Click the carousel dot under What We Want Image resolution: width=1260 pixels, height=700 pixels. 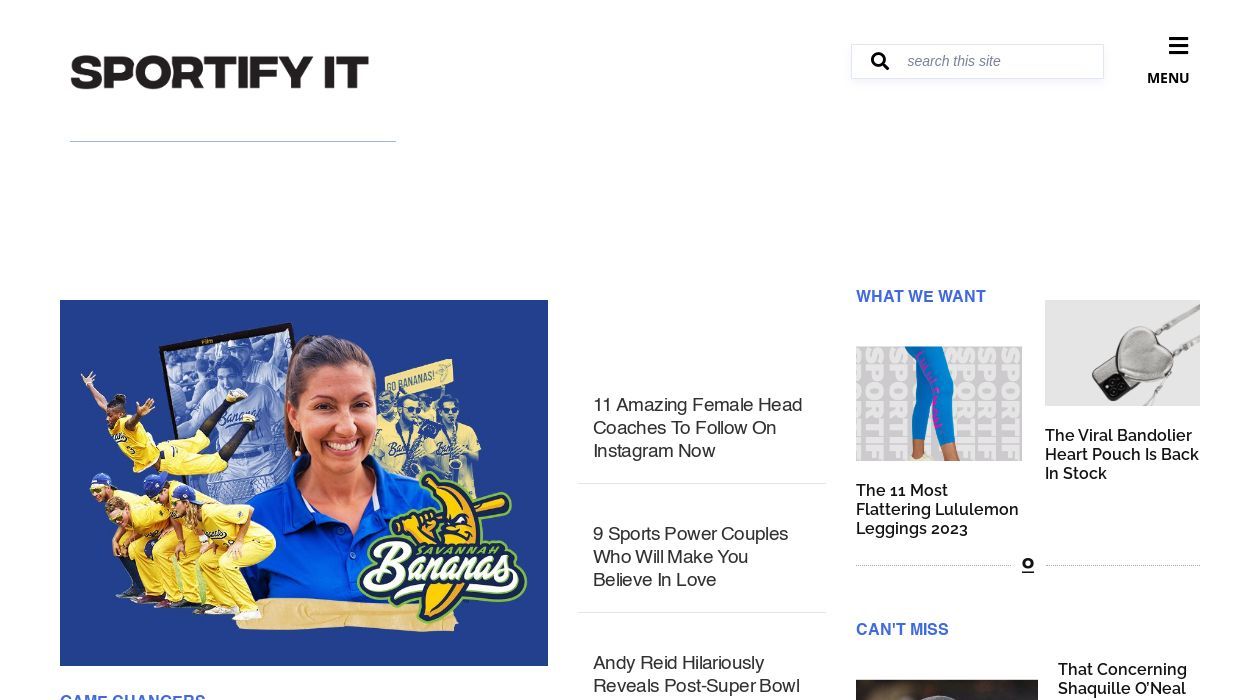point(1027,565)
